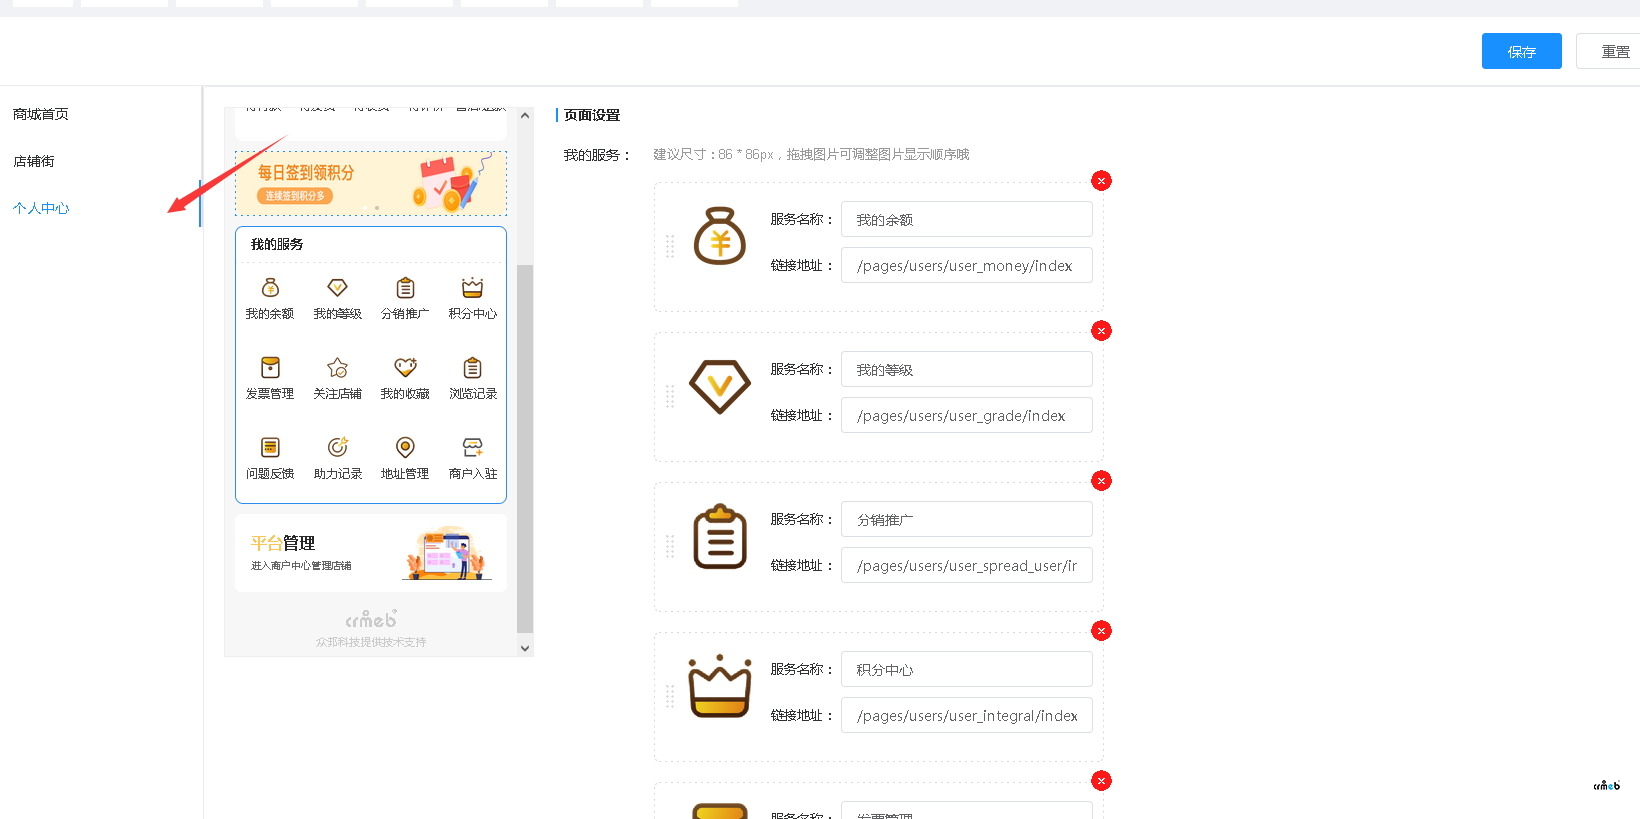Click the 问题反馈 icon in preview

[x=270, y=448]
